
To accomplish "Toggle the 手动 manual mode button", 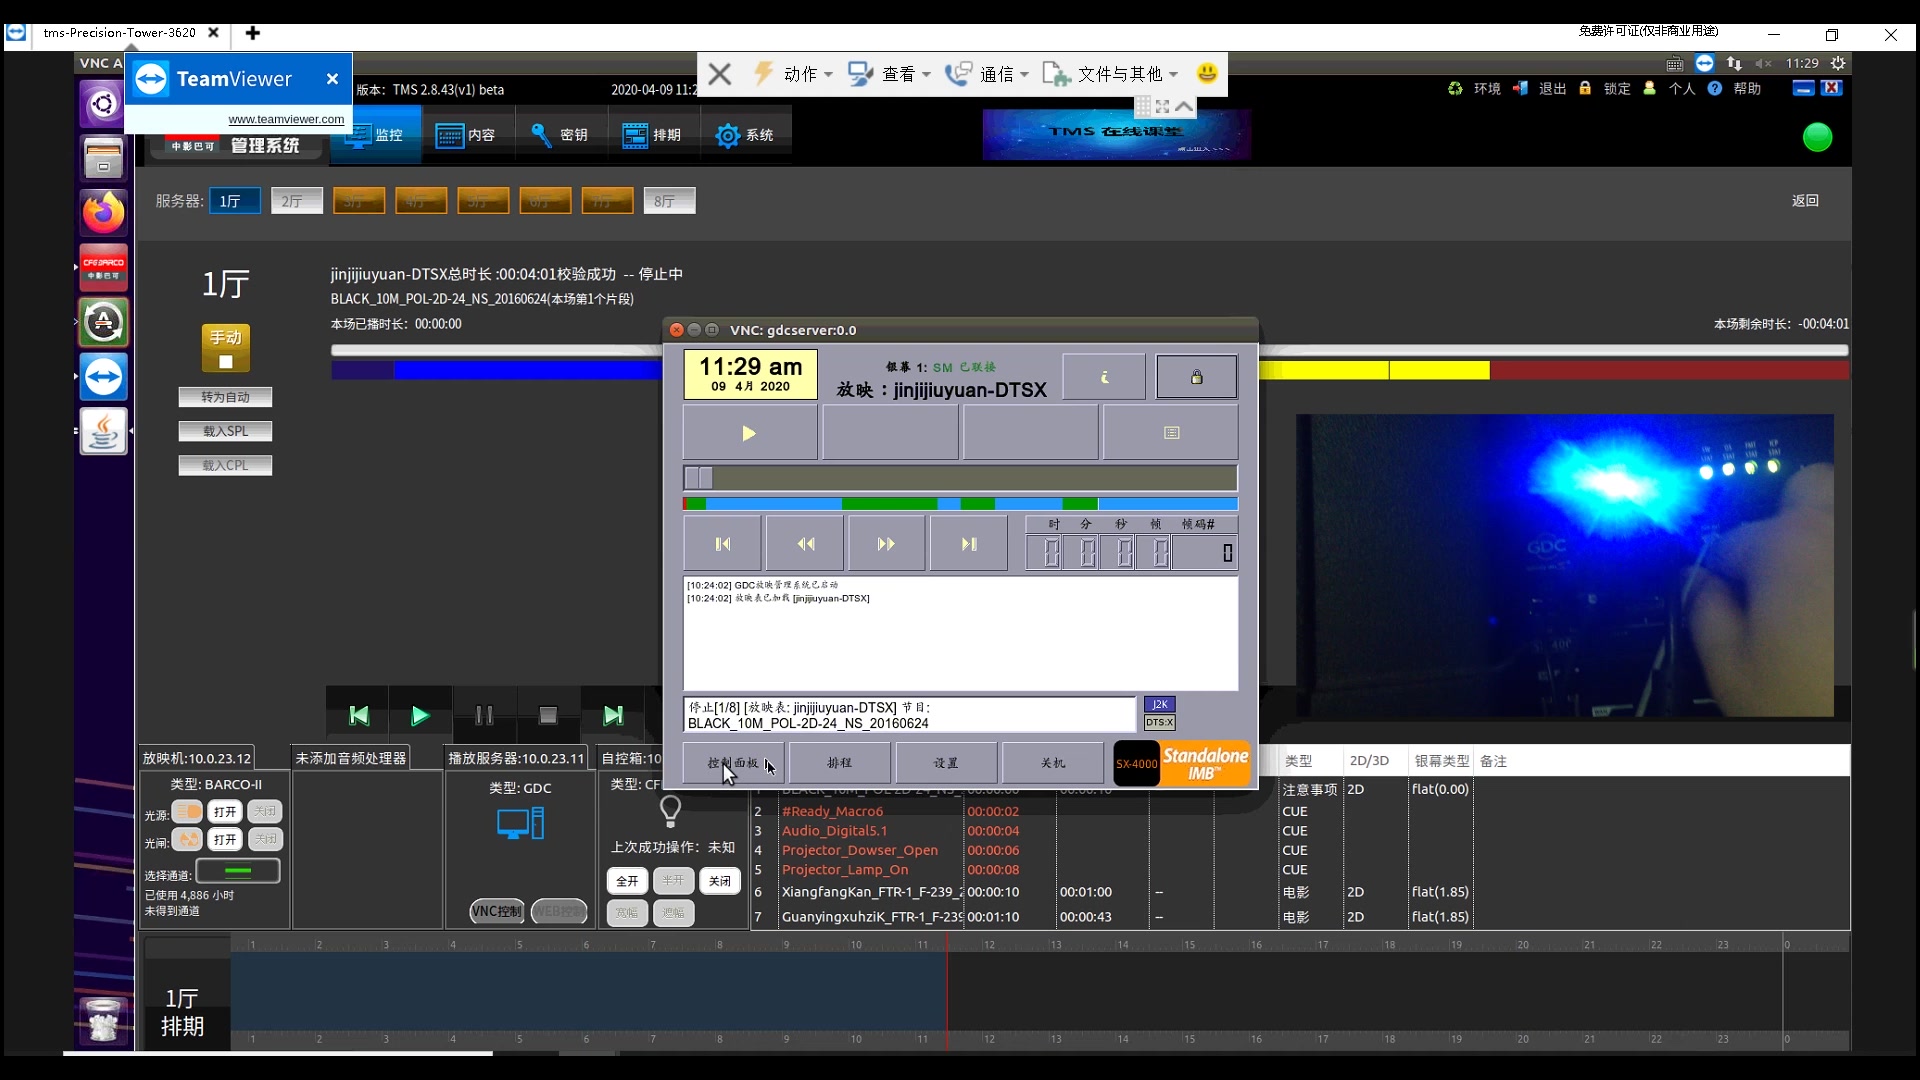I will click(x=226, y=347).
